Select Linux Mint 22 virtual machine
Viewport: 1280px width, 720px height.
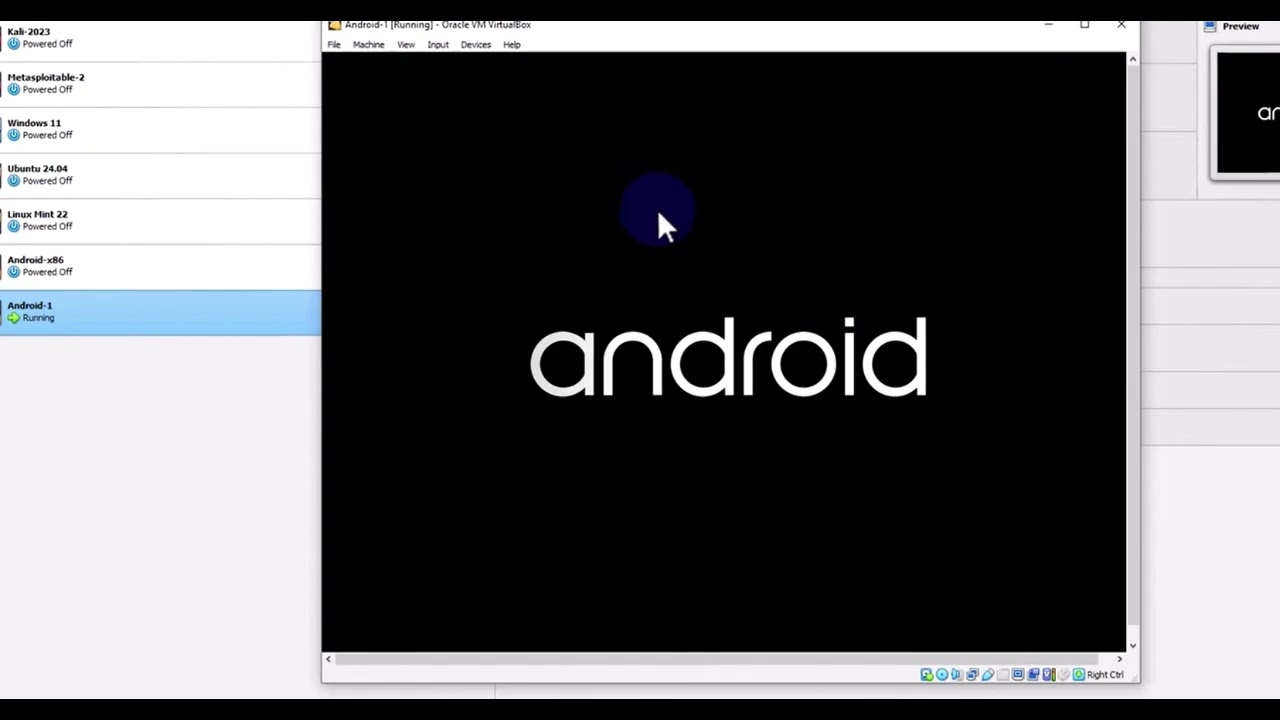click(x=160, y=221)
